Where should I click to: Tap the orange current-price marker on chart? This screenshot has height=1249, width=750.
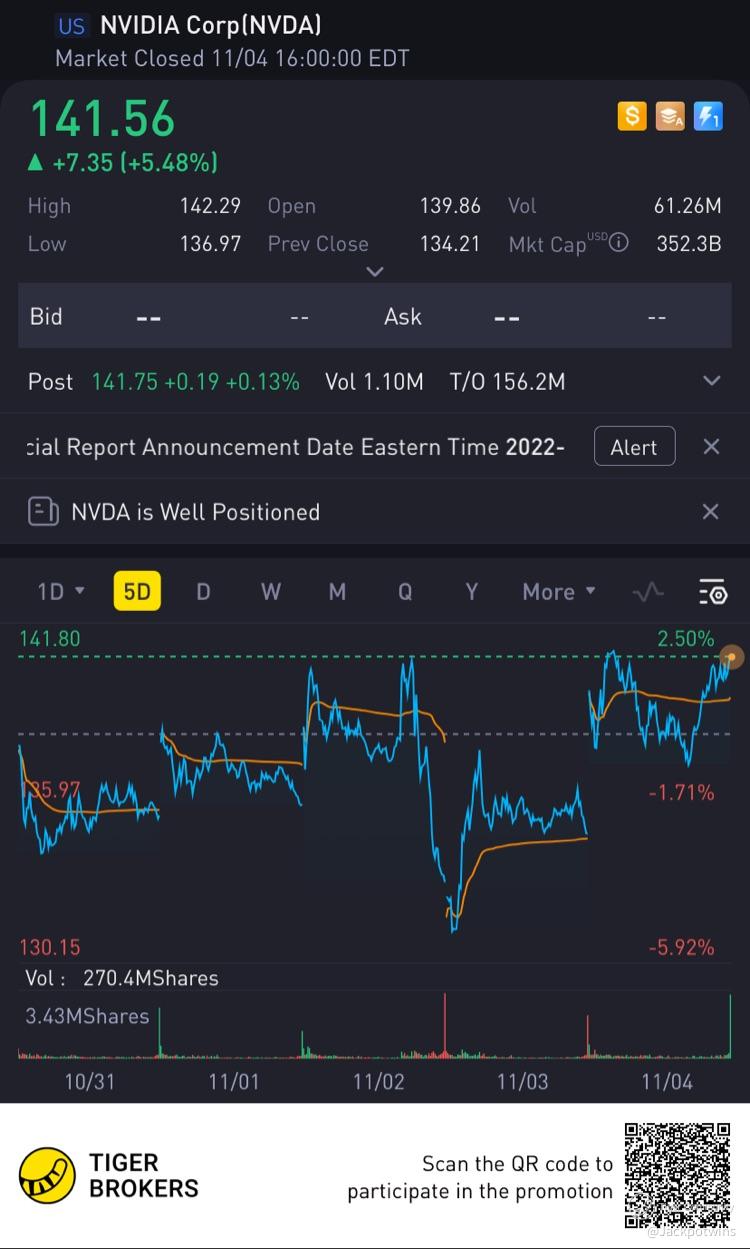732,657
